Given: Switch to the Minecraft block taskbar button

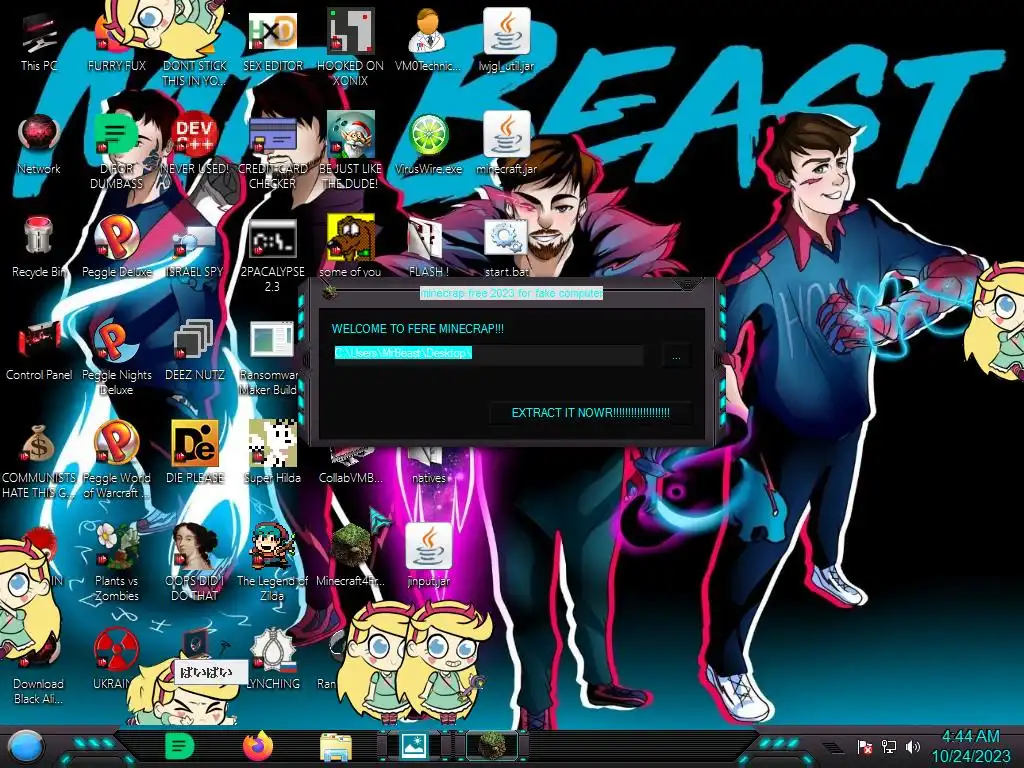Looking at the screenshot, I should [x=492, y=746].
